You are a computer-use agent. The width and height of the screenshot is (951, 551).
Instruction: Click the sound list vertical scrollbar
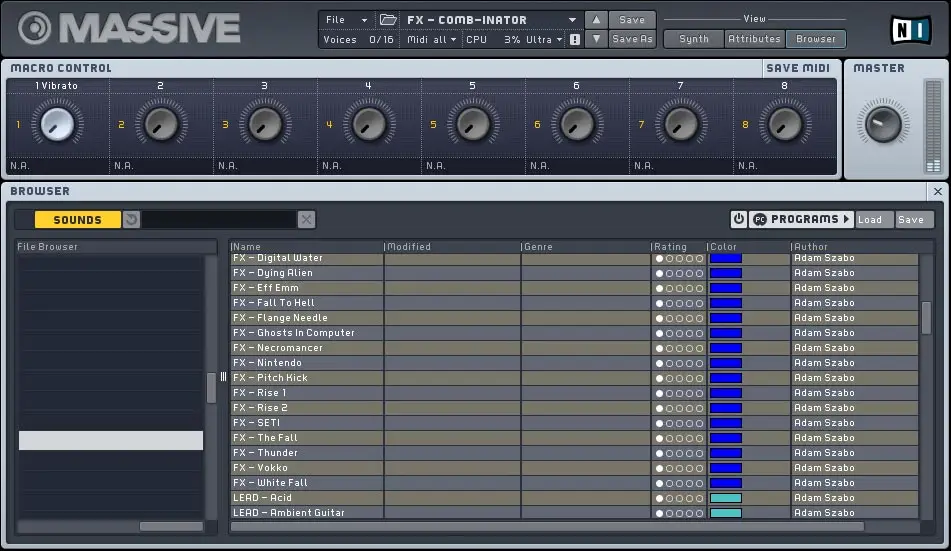tap(926, 317)
